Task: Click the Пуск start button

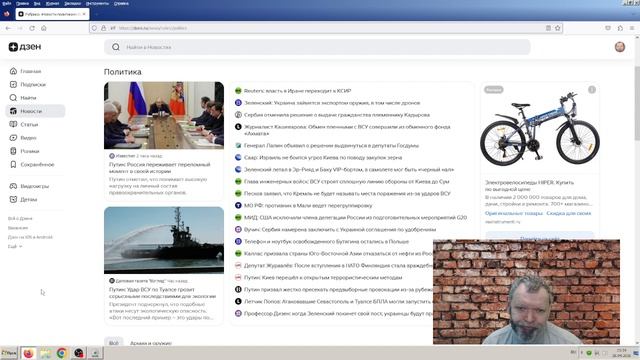Action: (x=9, y=353)
